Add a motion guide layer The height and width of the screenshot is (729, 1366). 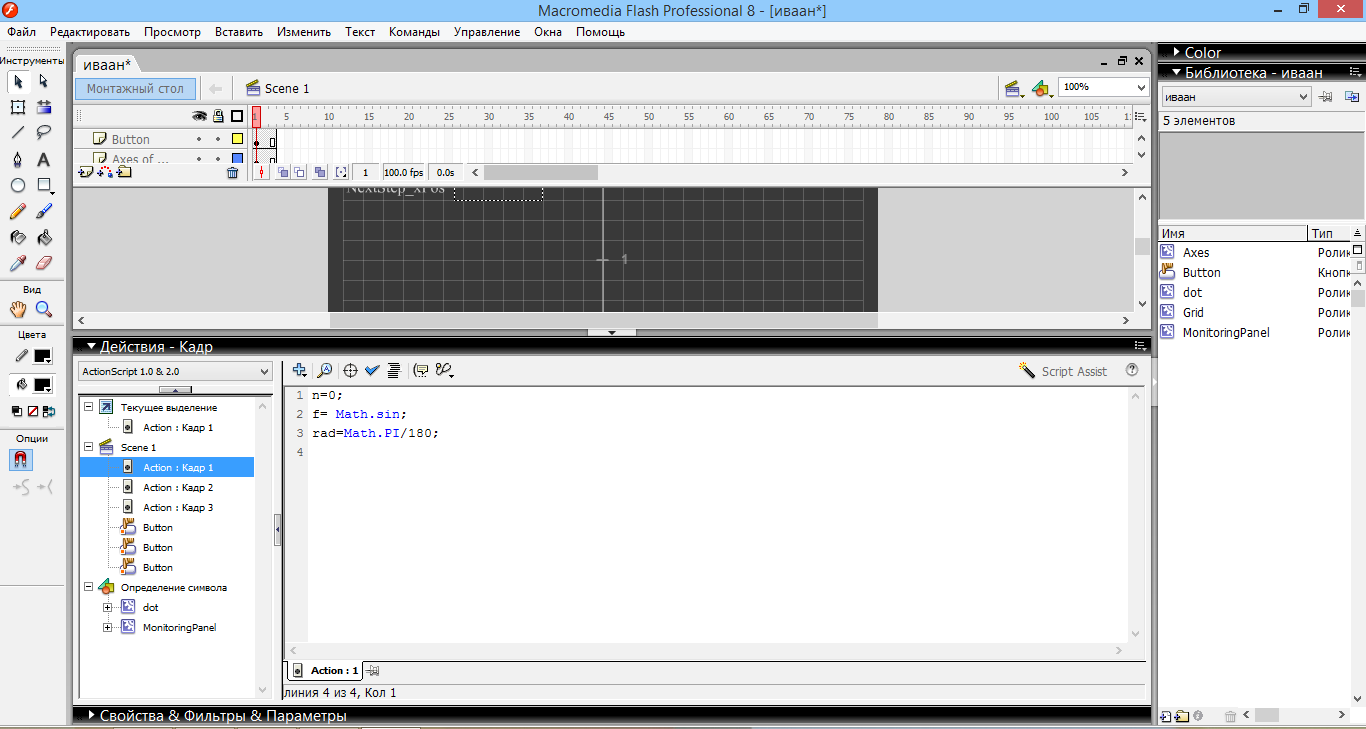click(x=105, y=172)
